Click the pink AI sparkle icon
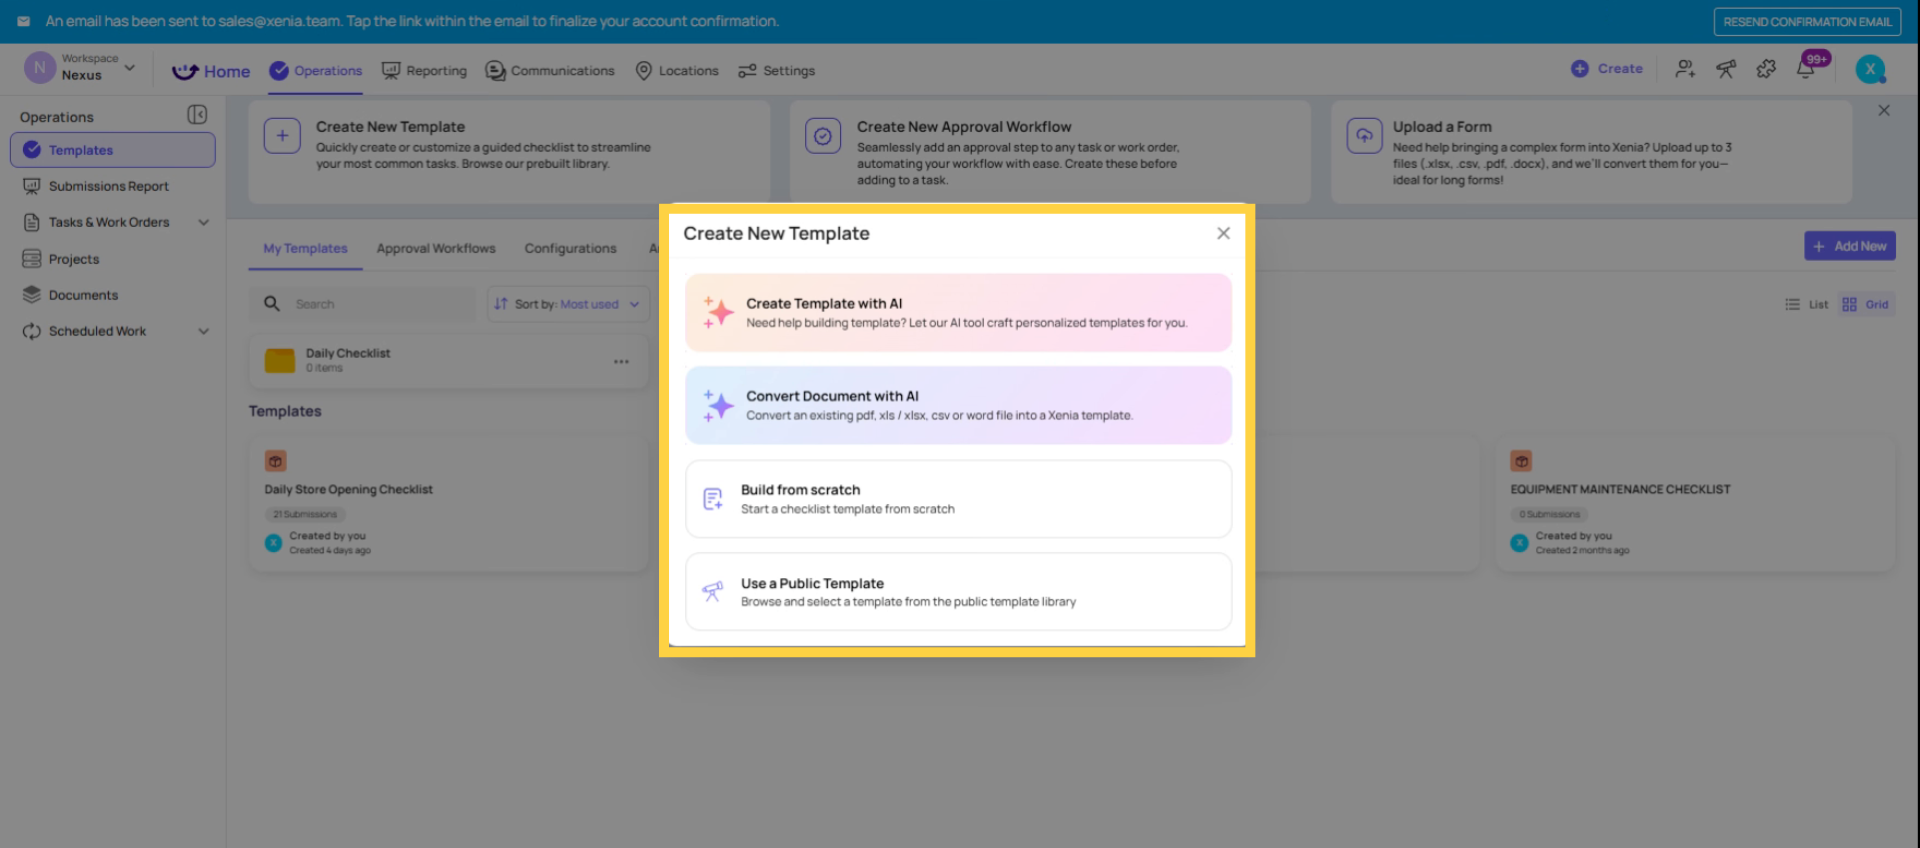The width and height of the screenshot is (1920, 848). click(x=718, y=313)
